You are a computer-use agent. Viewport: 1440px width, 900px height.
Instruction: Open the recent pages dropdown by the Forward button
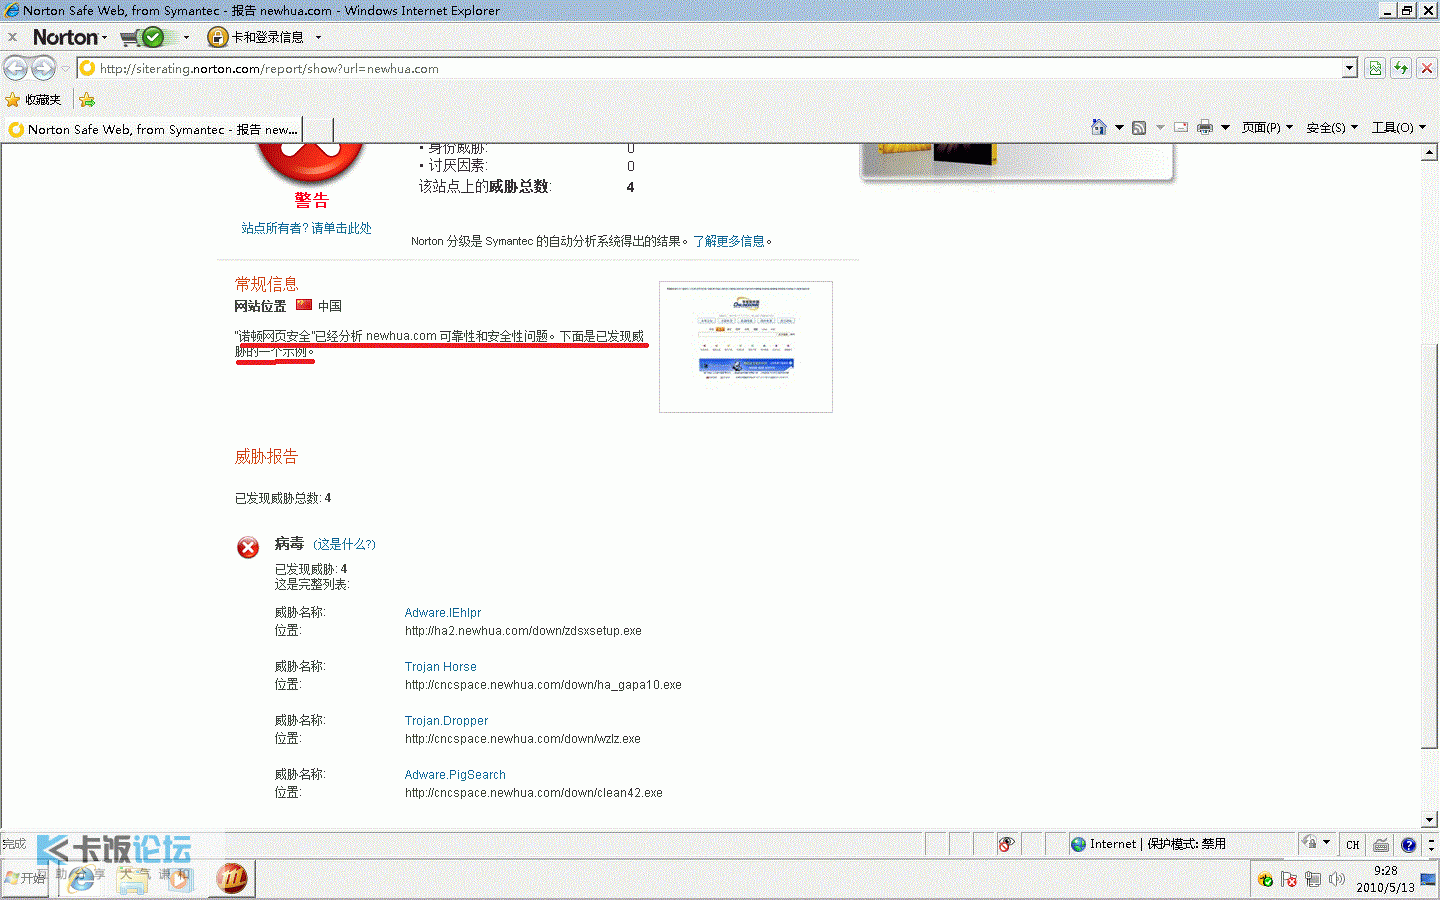click(65, 69)
